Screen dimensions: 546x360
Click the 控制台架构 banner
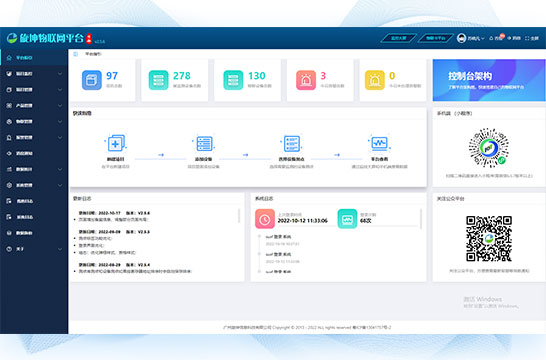tap(489, 80)
